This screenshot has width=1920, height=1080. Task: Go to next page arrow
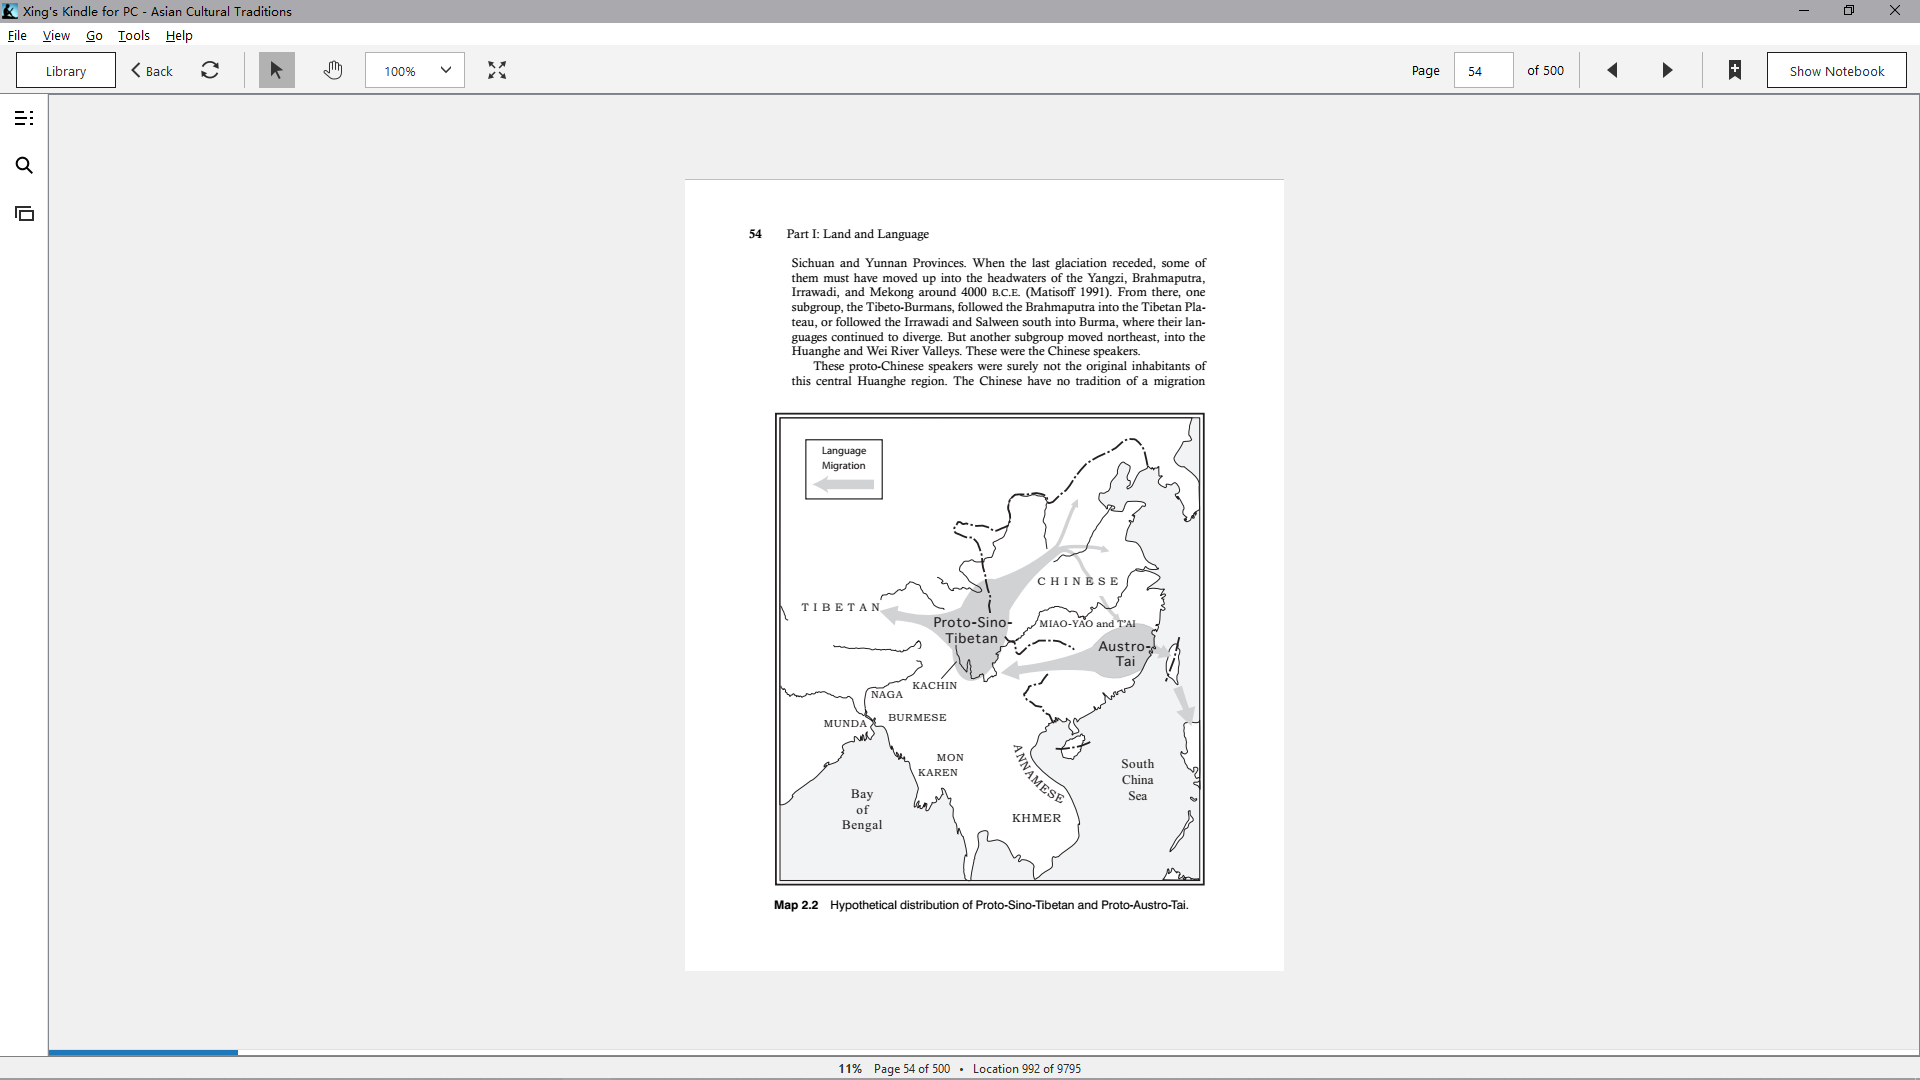click(1667, 70)
